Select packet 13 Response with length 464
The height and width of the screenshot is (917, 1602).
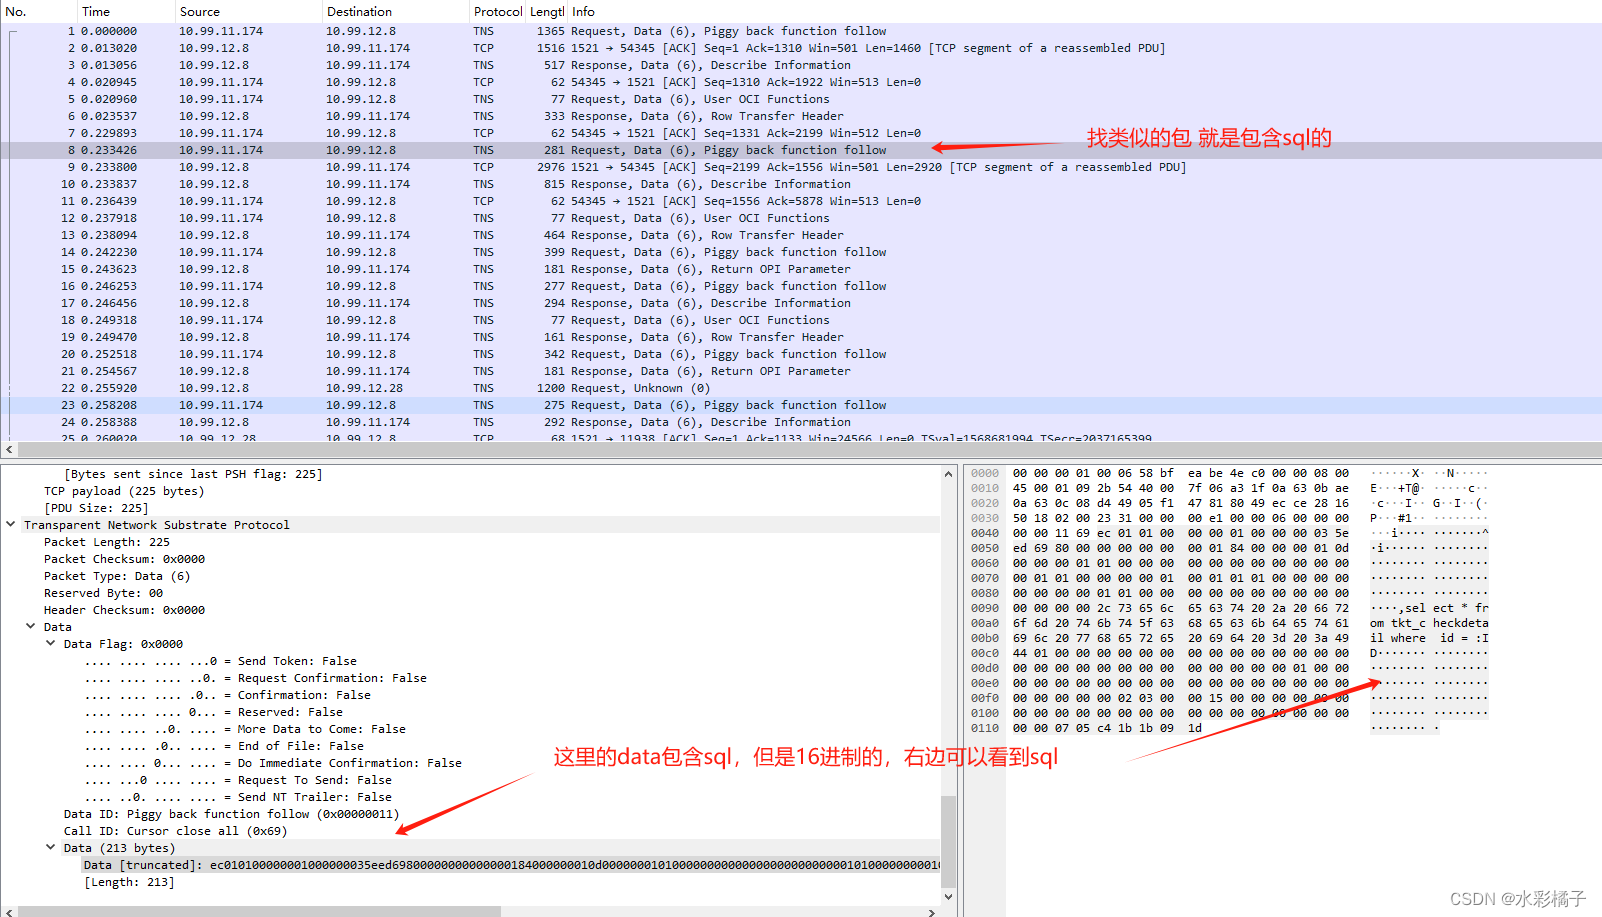(801, 235)
